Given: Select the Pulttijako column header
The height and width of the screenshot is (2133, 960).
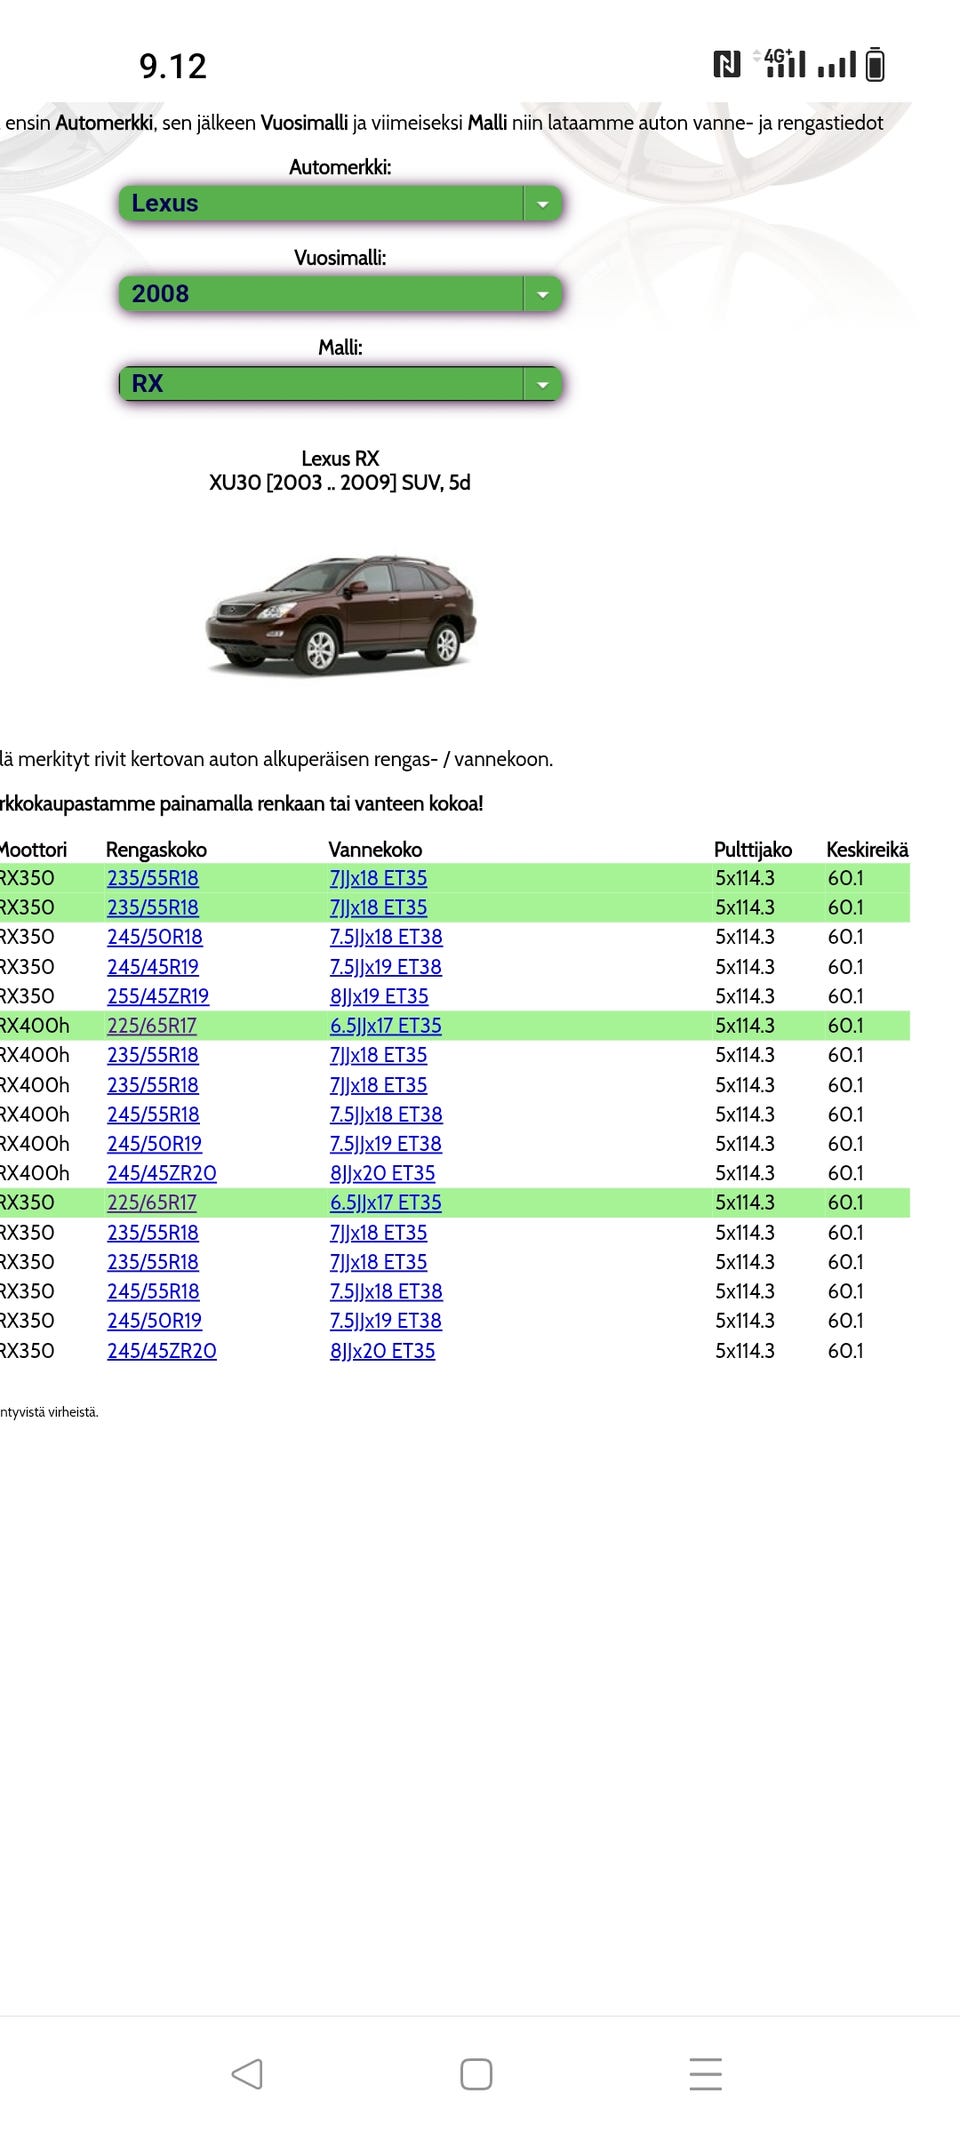Looking at the screenshot, I should 753,850.
